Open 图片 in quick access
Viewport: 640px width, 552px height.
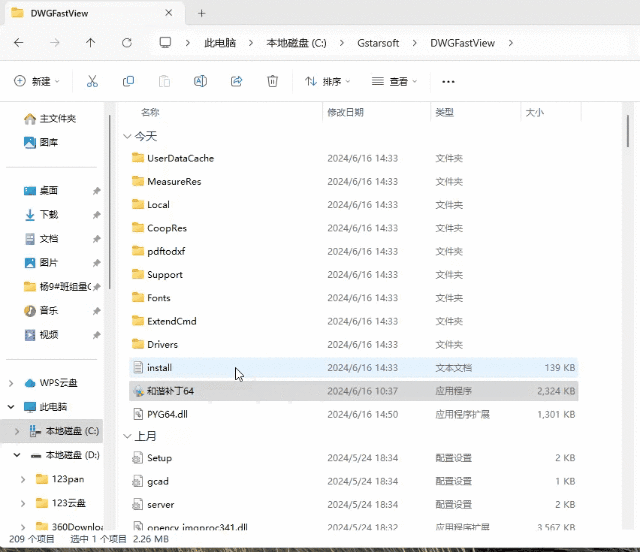point(41,263)
